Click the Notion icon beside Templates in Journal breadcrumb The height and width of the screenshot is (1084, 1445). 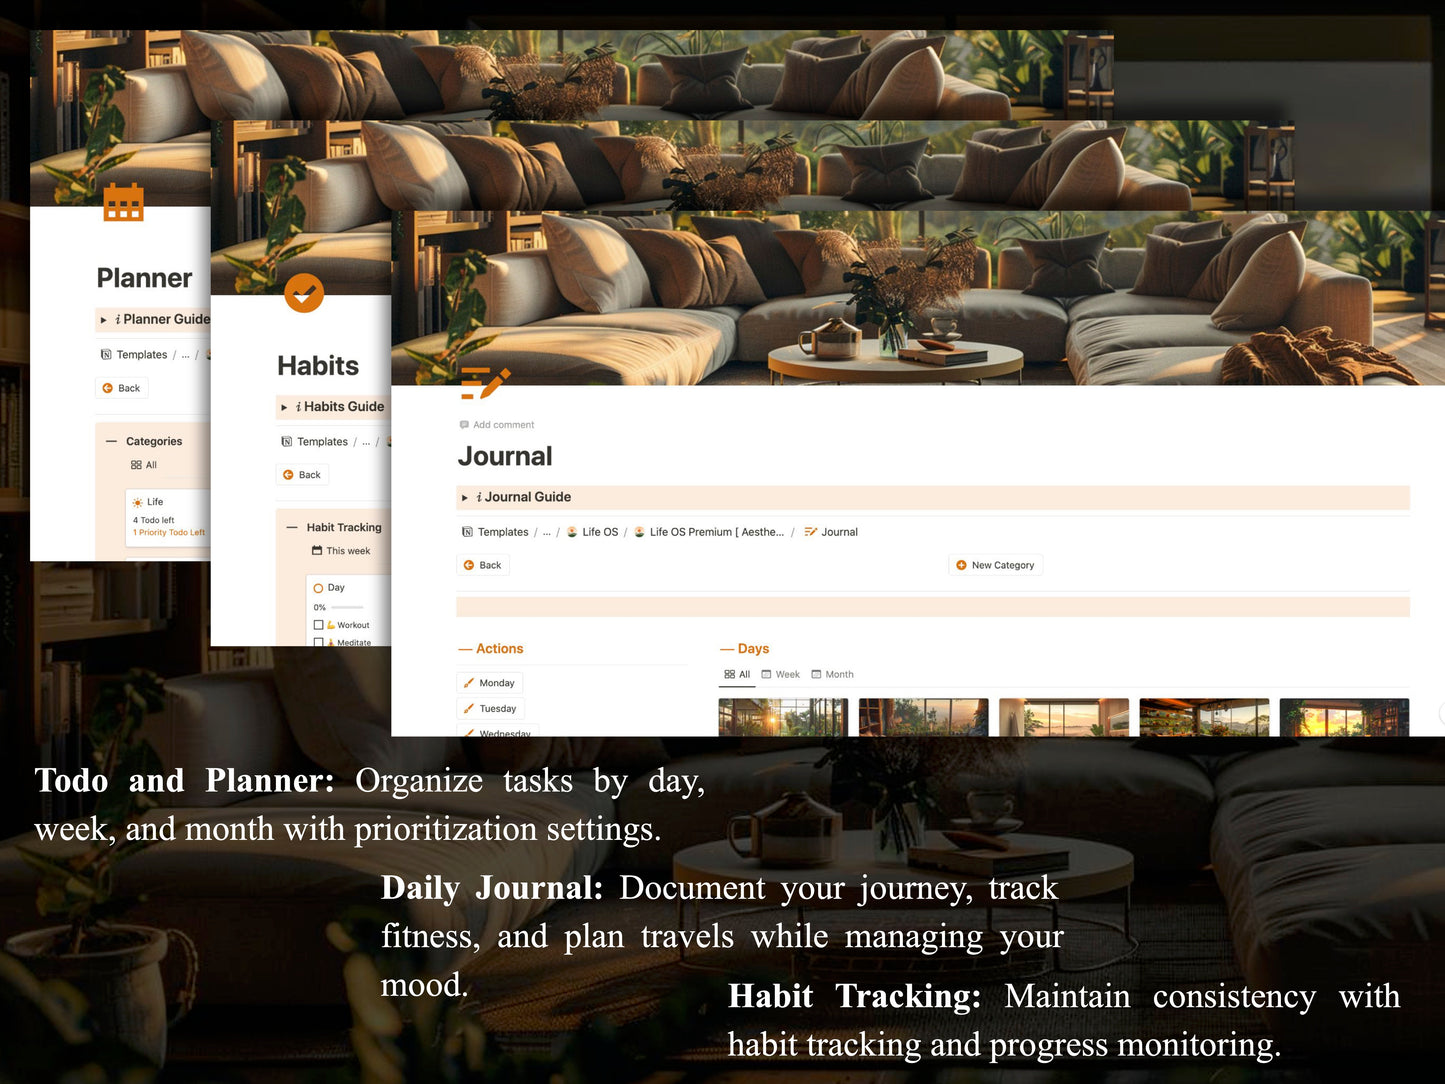click(x=467, y=532)
